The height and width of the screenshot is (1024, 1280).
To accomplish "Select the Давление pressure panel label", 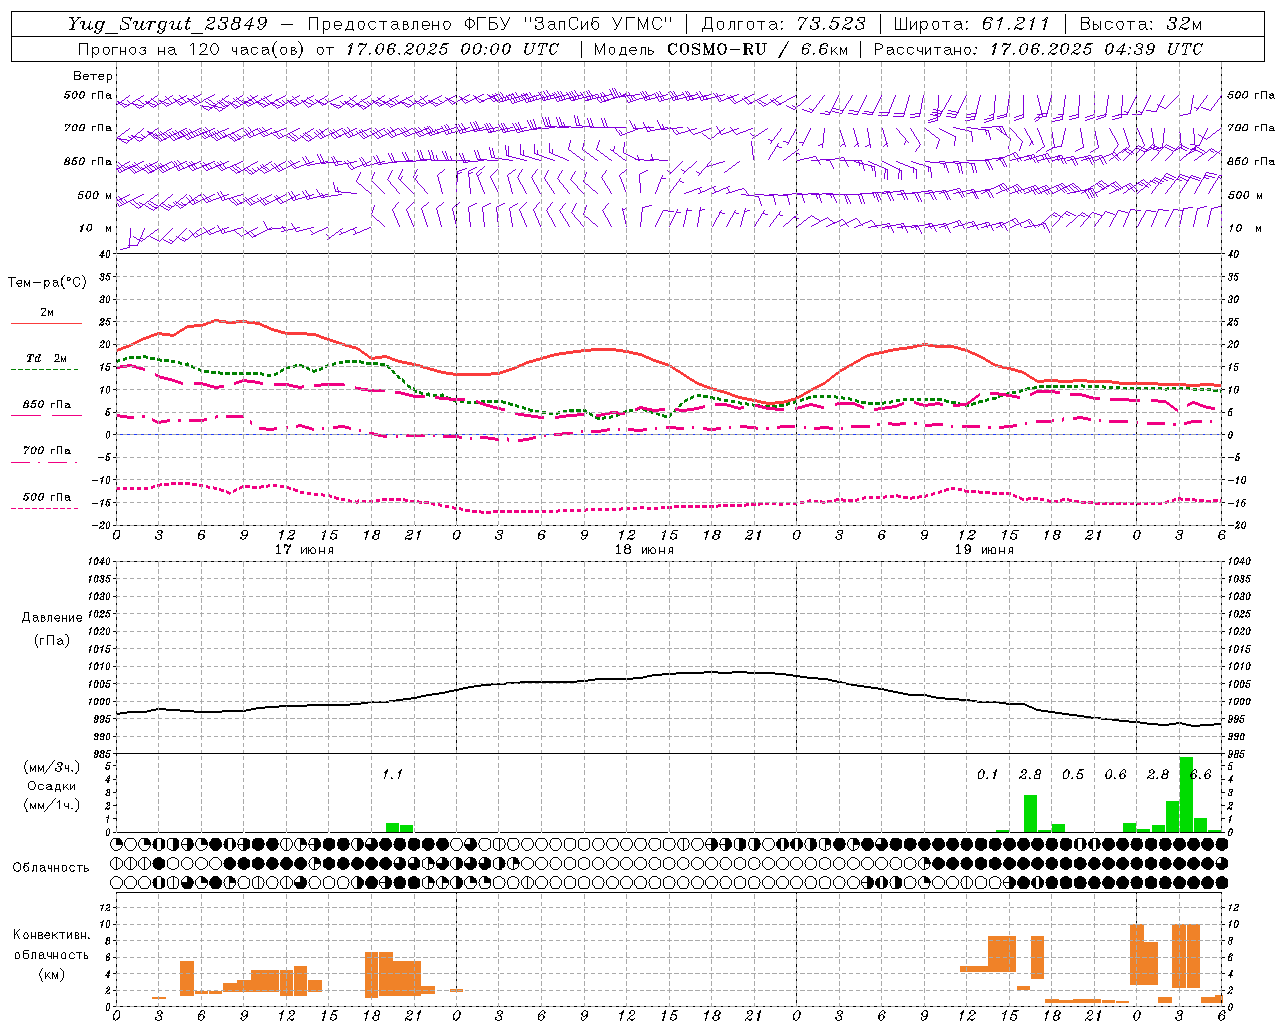I will (52, 618).
